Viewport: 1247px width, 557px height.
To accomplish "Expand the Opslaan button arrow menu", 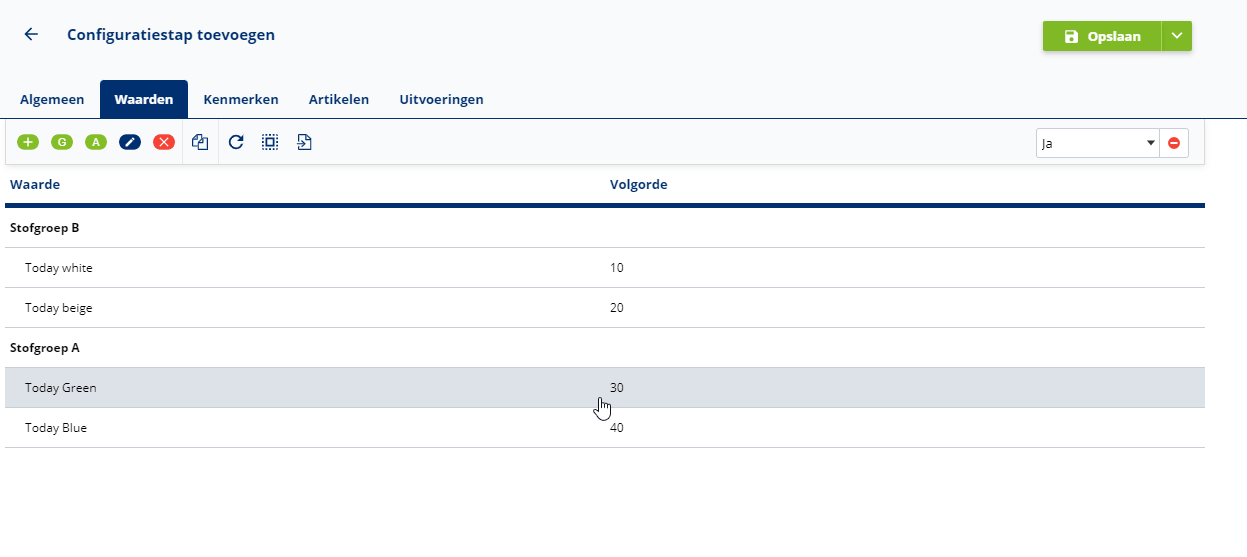I will (x=1177, y=36).
